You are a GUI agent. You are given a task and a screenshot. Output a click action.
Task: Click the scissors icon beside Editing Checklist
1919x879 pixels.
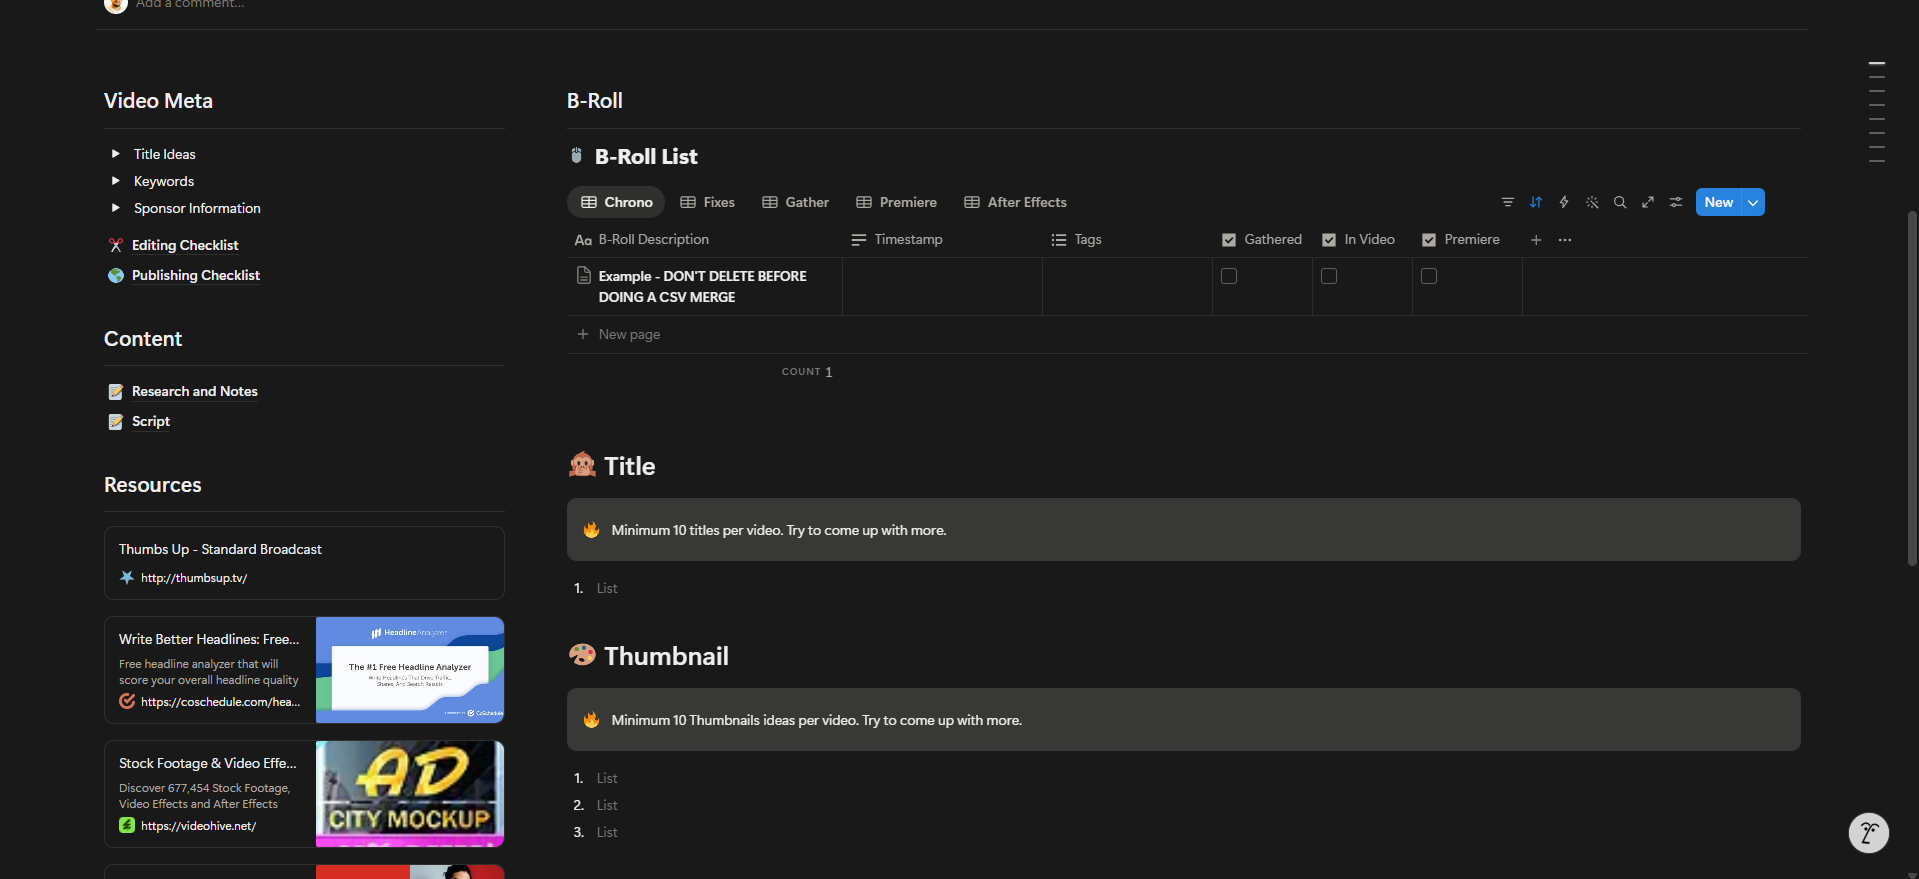coord(116,245)
